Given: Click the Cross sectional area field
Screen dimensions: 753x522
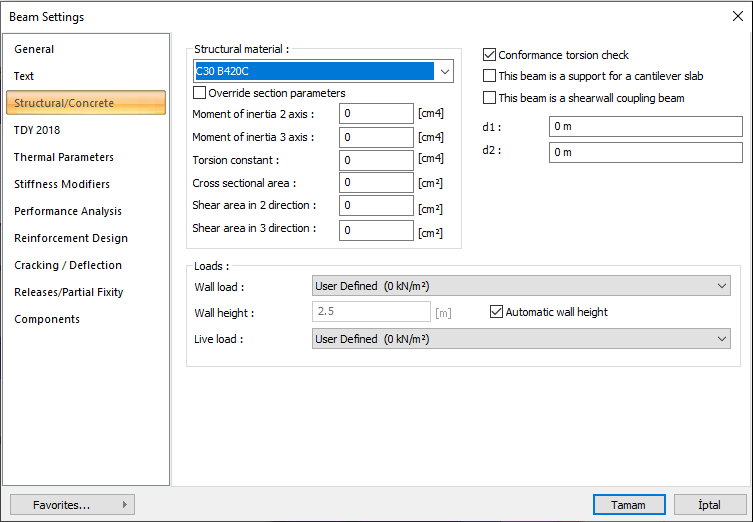Looking at the screenshot, I should (376, 183).
